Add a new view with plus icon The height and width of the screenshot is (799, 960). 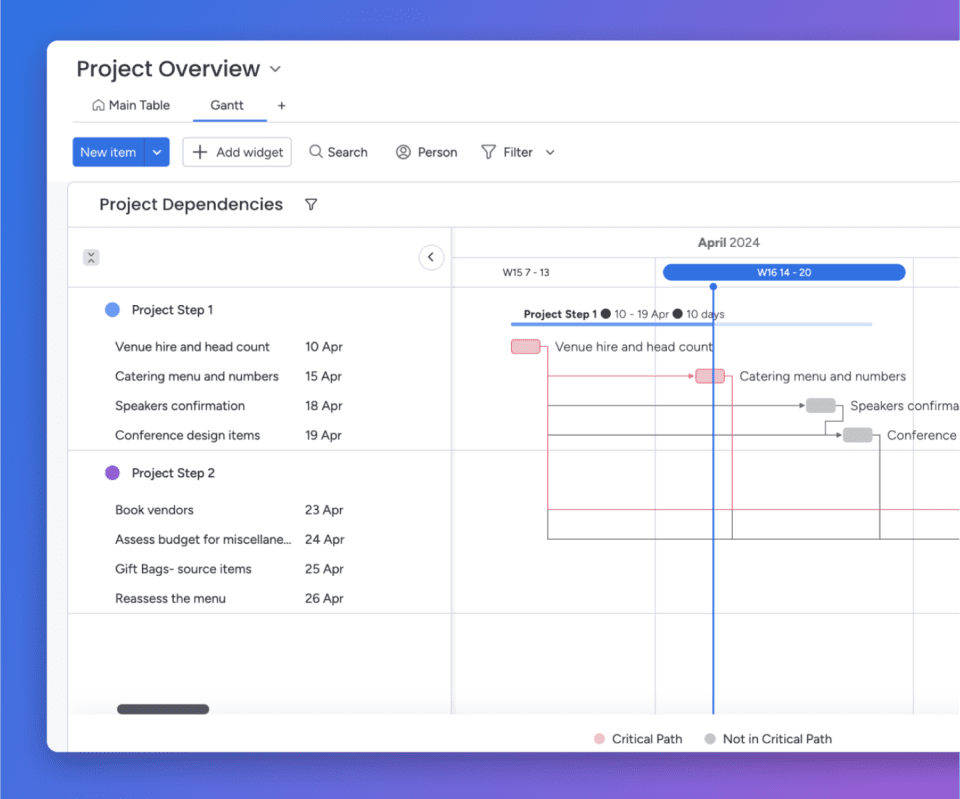(282, 105)
